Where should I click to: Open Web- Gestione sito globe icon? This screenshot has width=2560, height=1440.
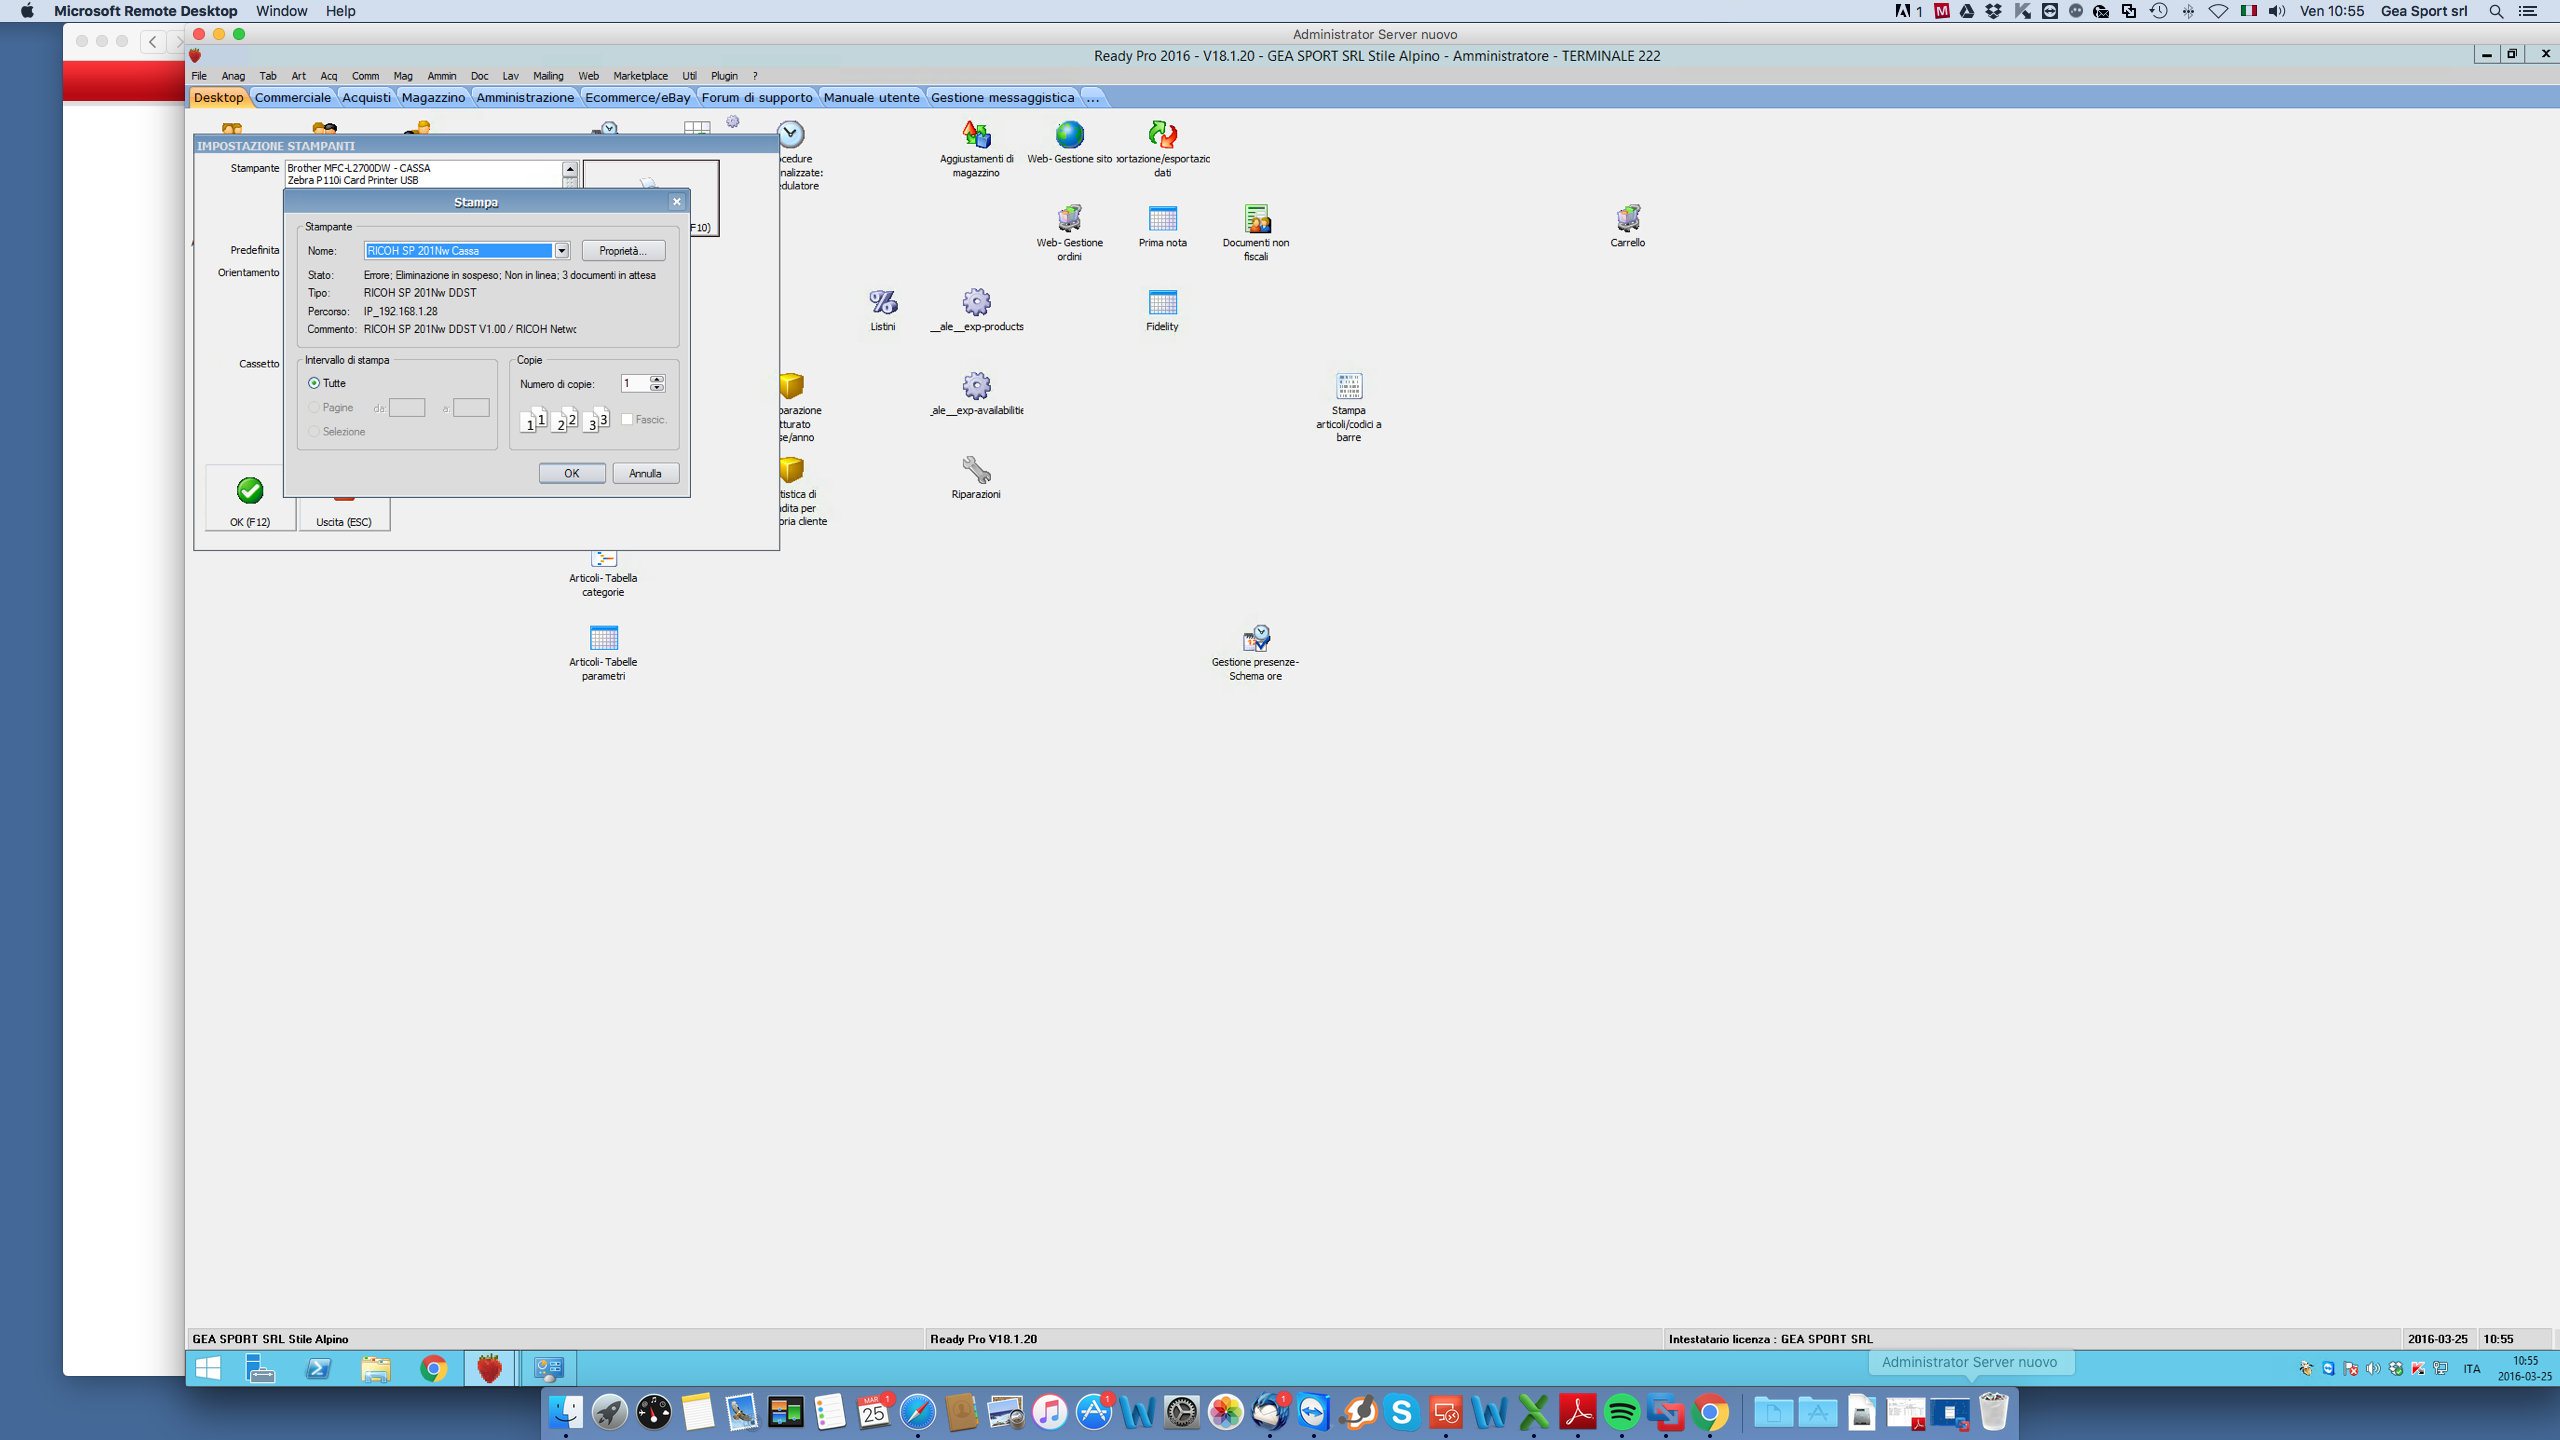pos(1069,134)
